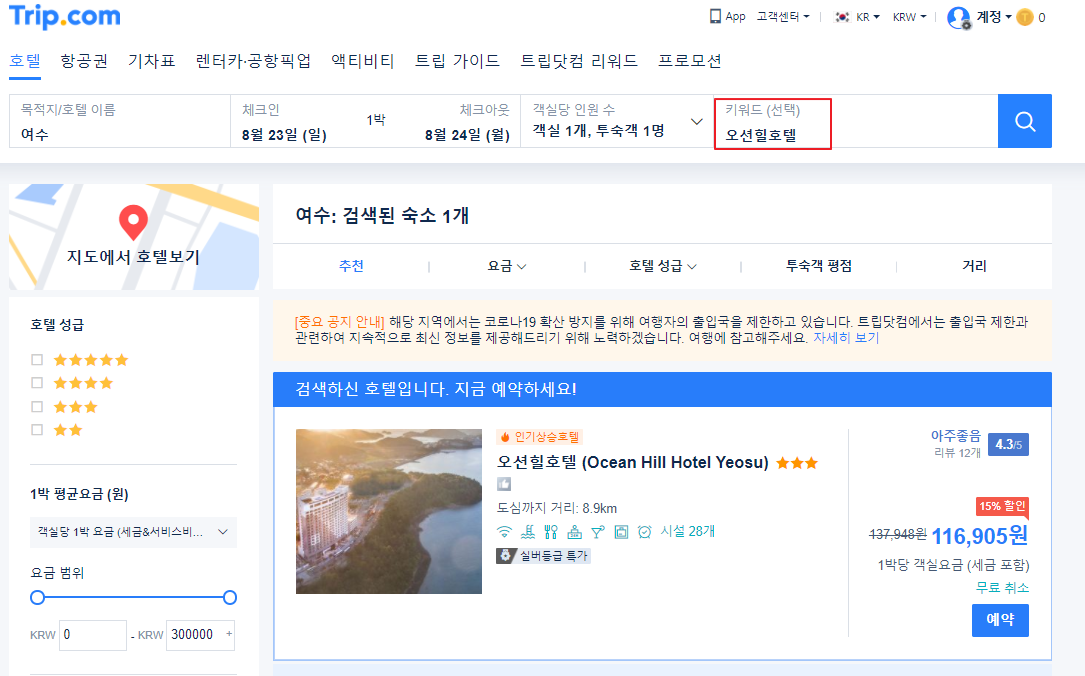Click the restaurant fork-and-knife icon
Viewport: 1085px width, 676px height.
[551, 531]
